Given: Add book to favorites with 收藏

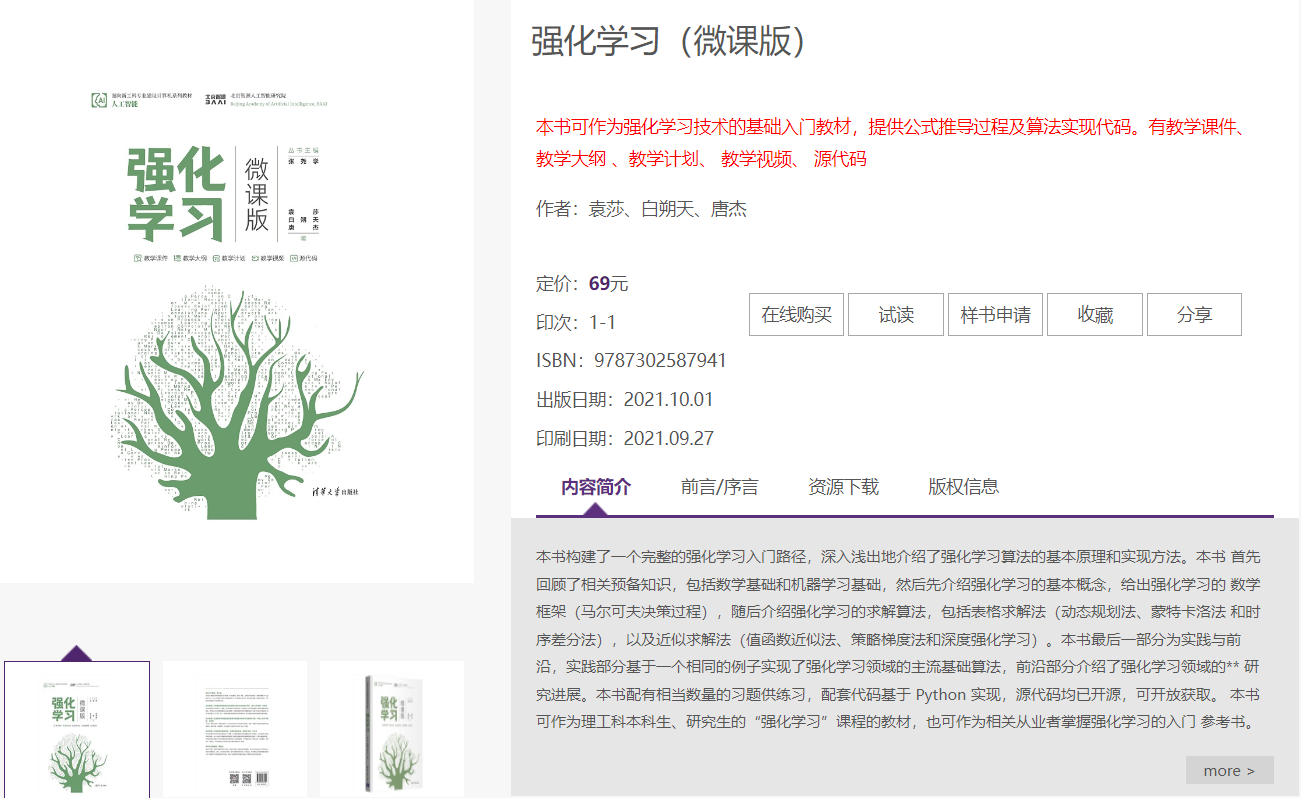Looking at the screenshot, I should (1095, 314).
